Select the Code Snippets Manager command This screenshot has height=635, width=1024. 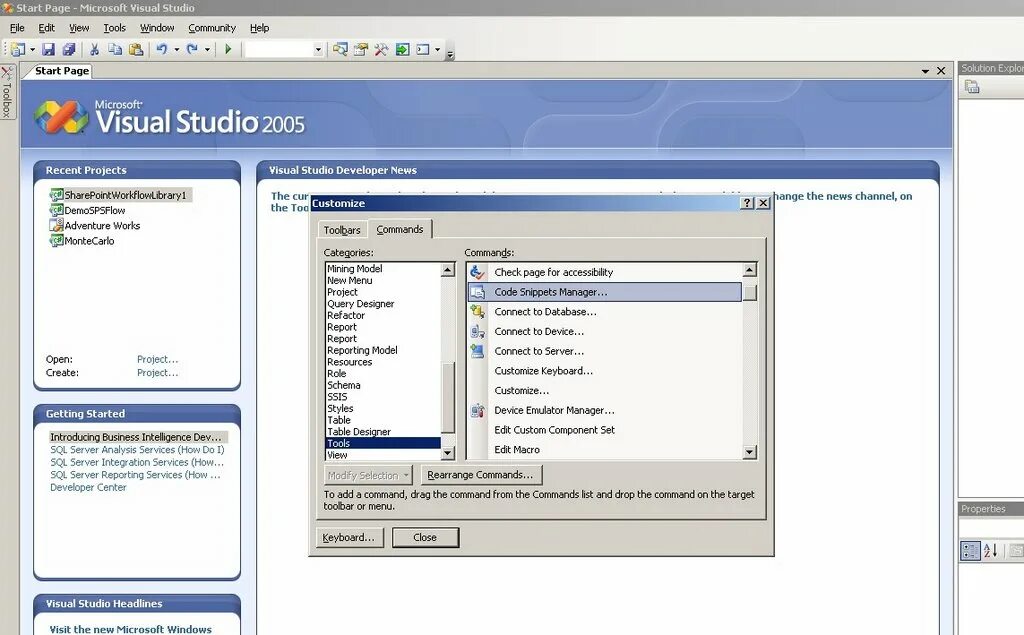pyautogui.click(x=605, y=292)
